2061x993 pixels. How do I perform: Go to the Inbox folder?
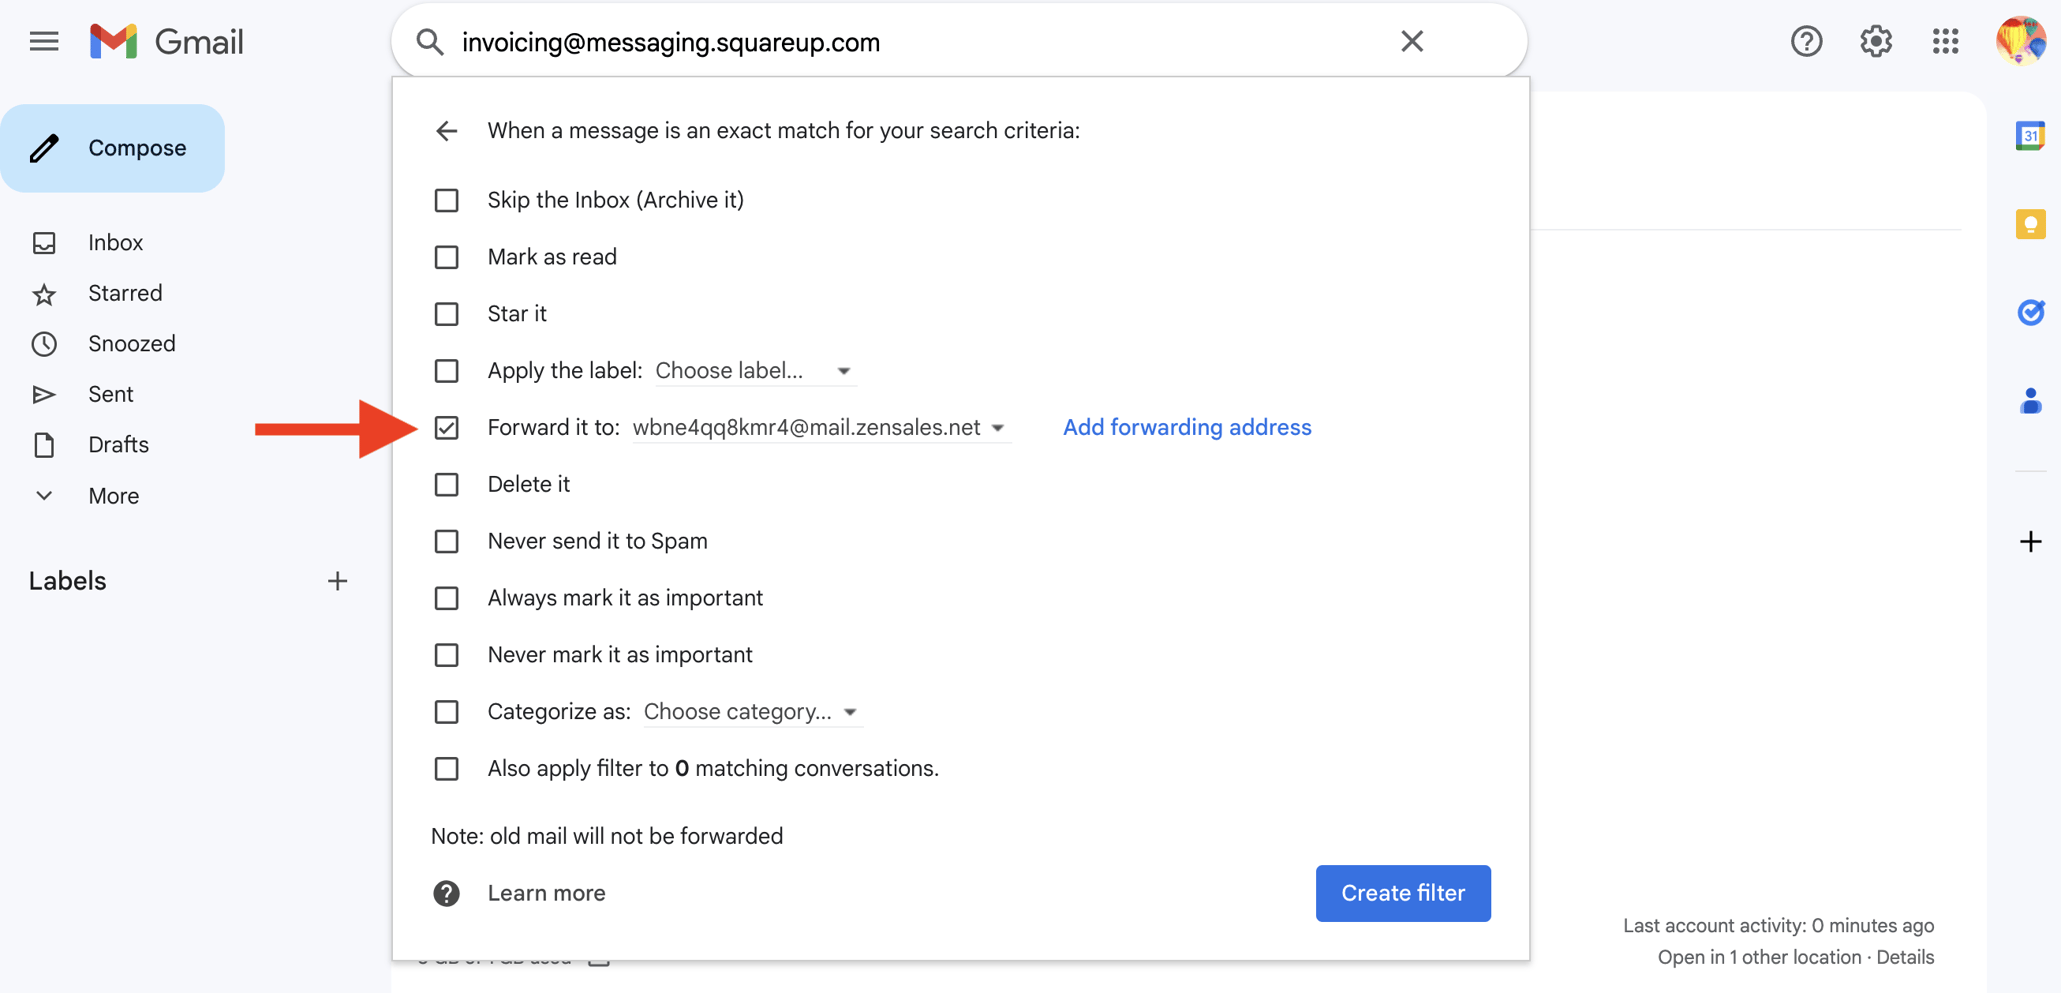(x=115, y=243)
